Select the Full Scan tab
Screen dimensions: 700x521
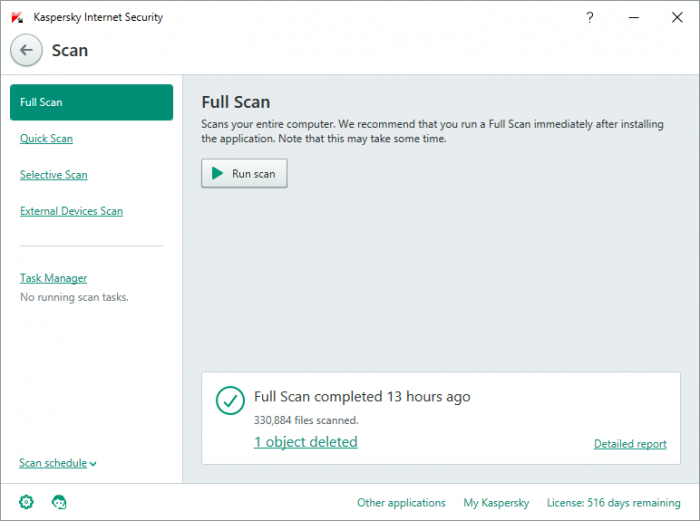pyautogui.click(x=91, y=102)
